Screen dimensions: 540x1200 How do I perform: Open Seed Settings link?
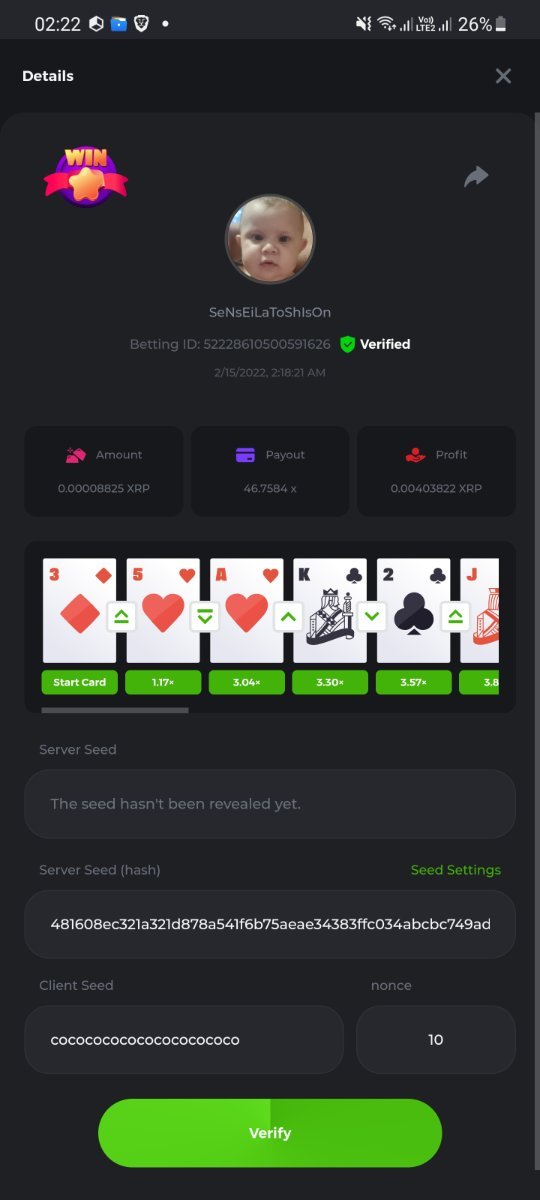coord(456,870)
